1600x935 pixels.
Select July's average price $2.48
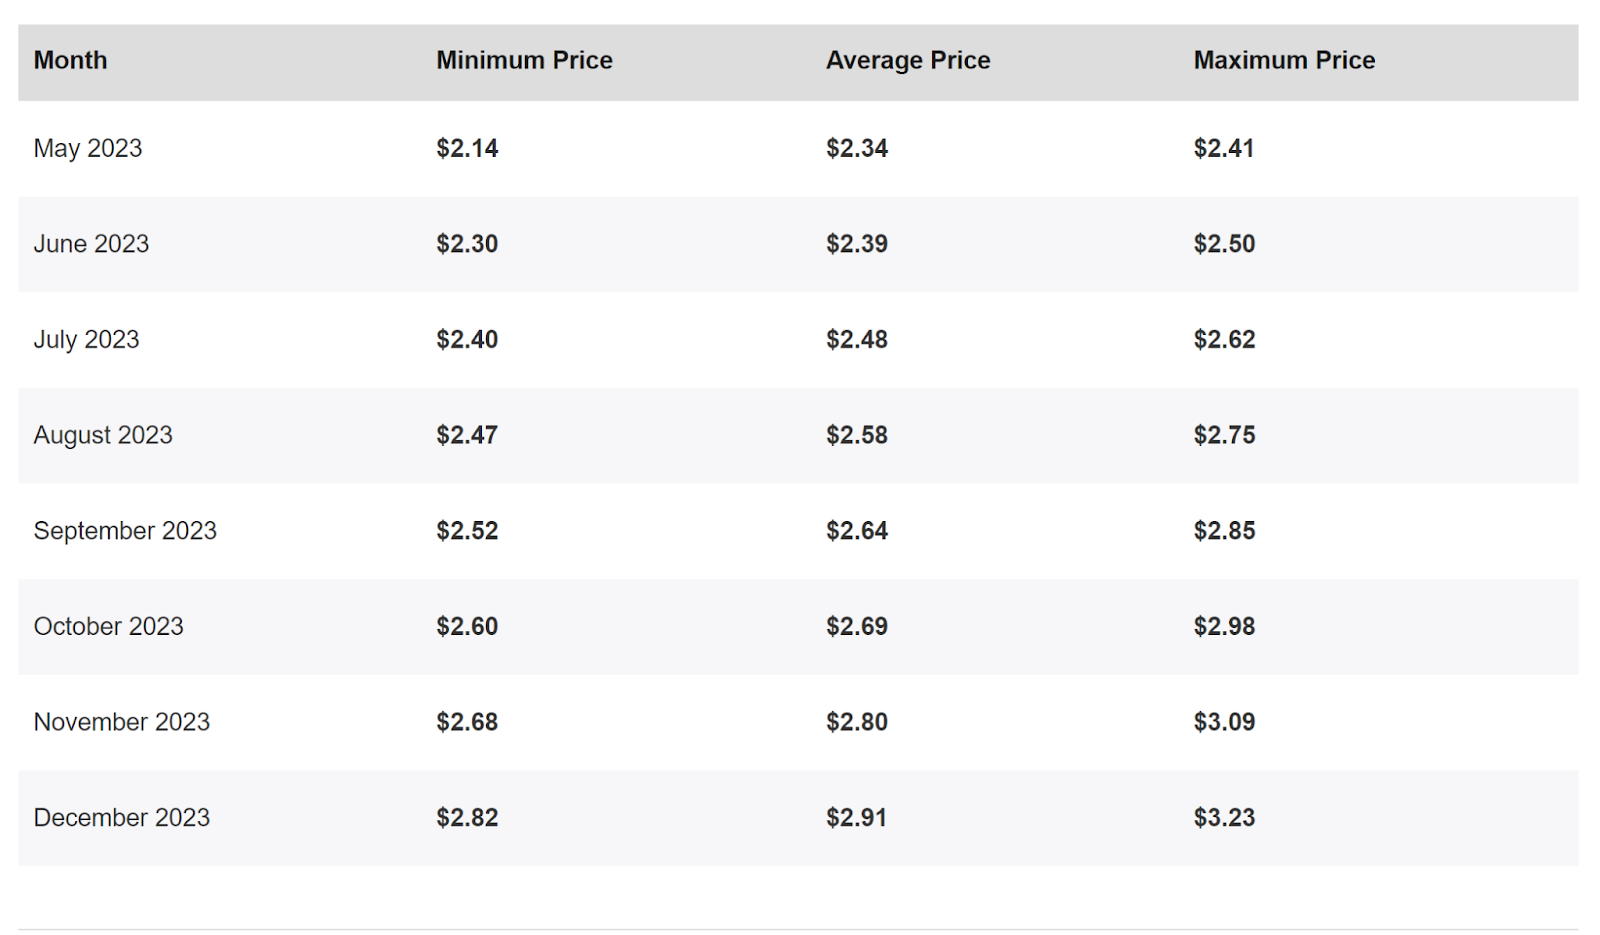pyautogui.click(x=857, y=340)
